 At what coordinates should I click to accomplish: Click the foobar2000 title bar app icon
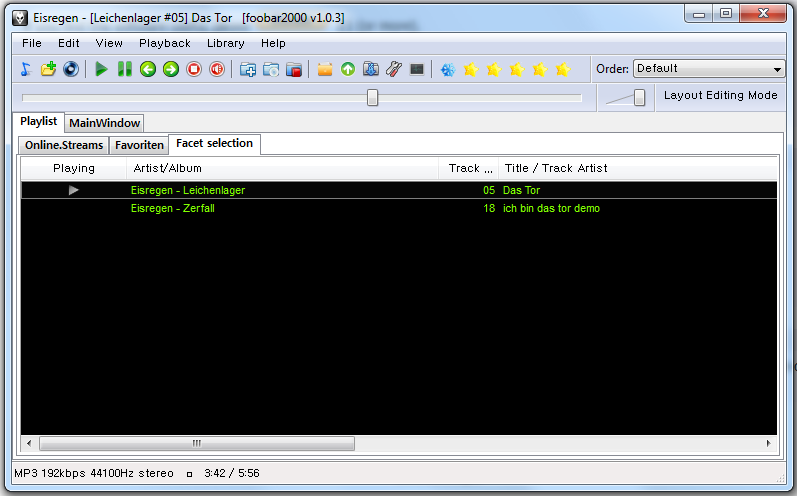point(20,18)
